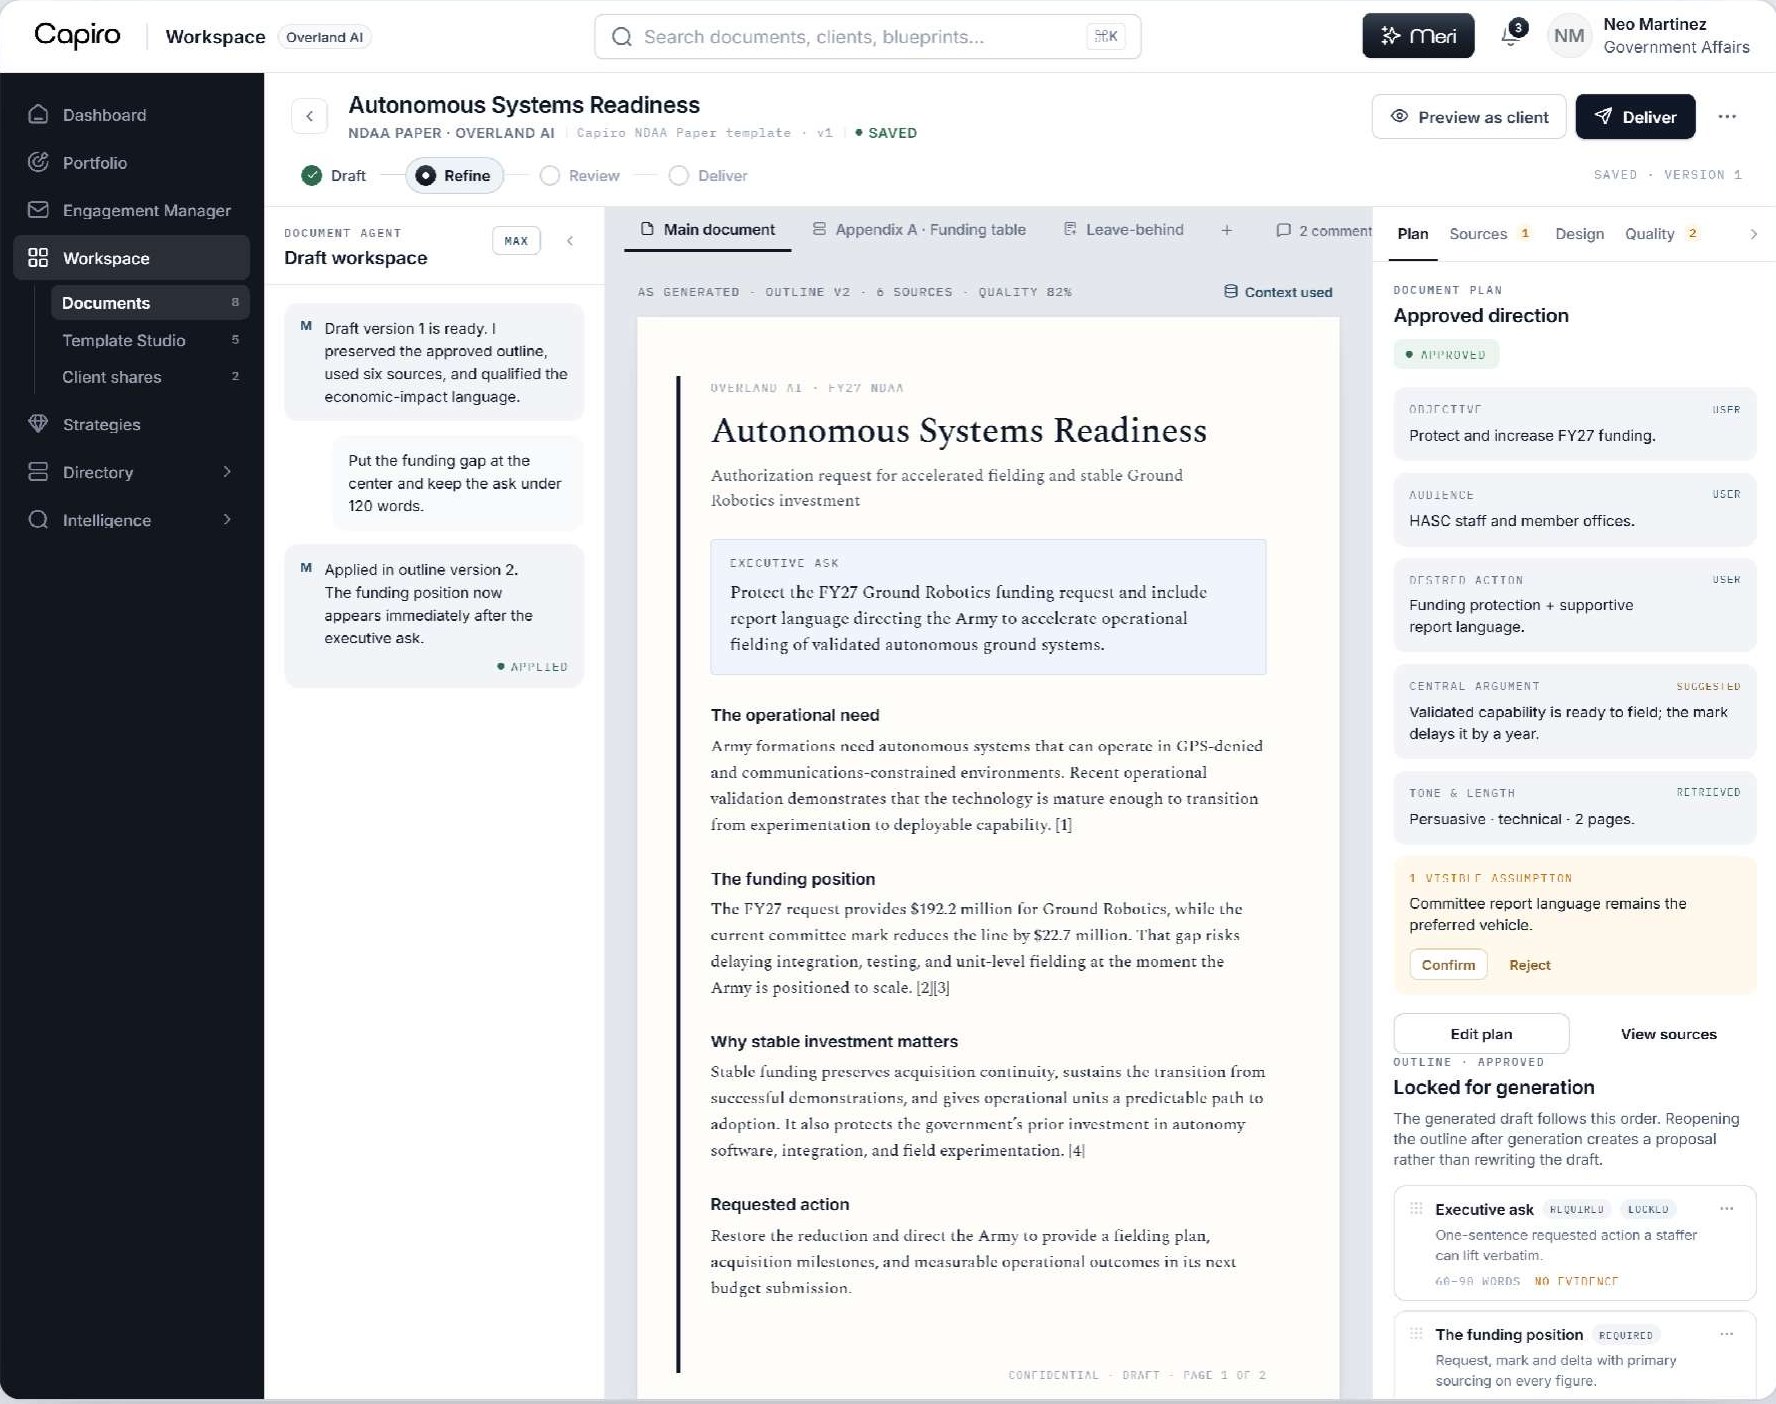Viewport: 1776px width, 1404px height.
Task: Click Preview as client button
Action: coord(1469,117)
